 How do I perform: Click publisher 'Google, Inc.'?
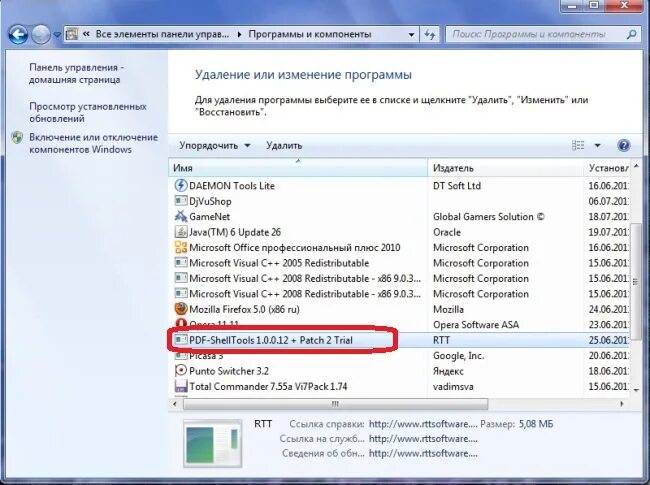(x=458, y=356)
